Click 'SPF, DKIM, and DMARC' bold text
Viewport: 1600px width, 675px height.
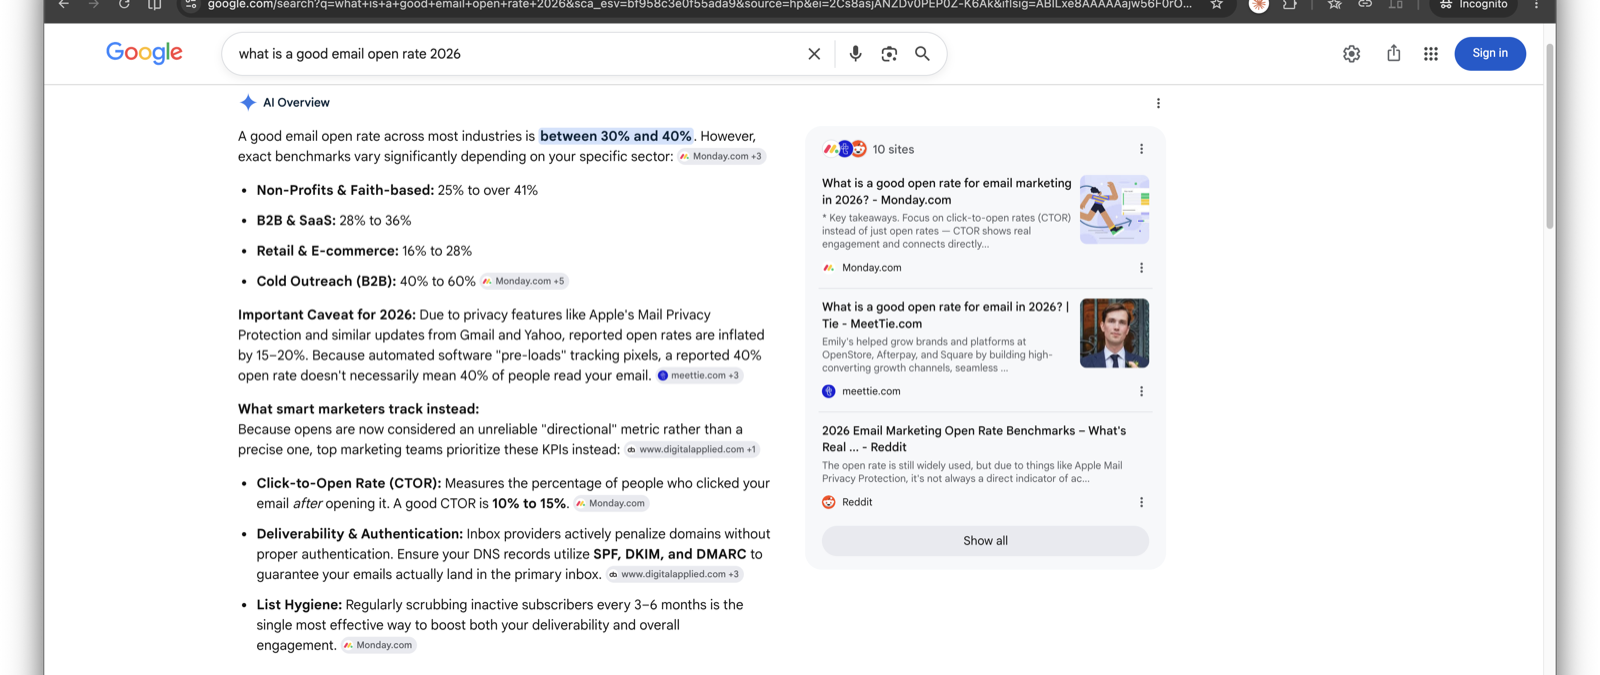[670, 554]
